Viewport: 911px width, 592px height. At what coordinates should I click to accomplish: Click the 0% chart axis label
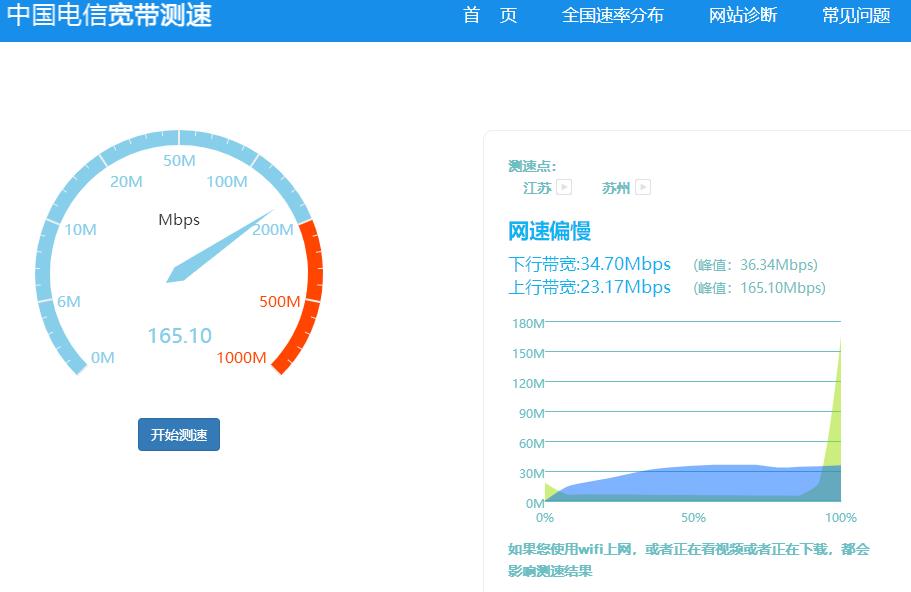click(545, 517)
